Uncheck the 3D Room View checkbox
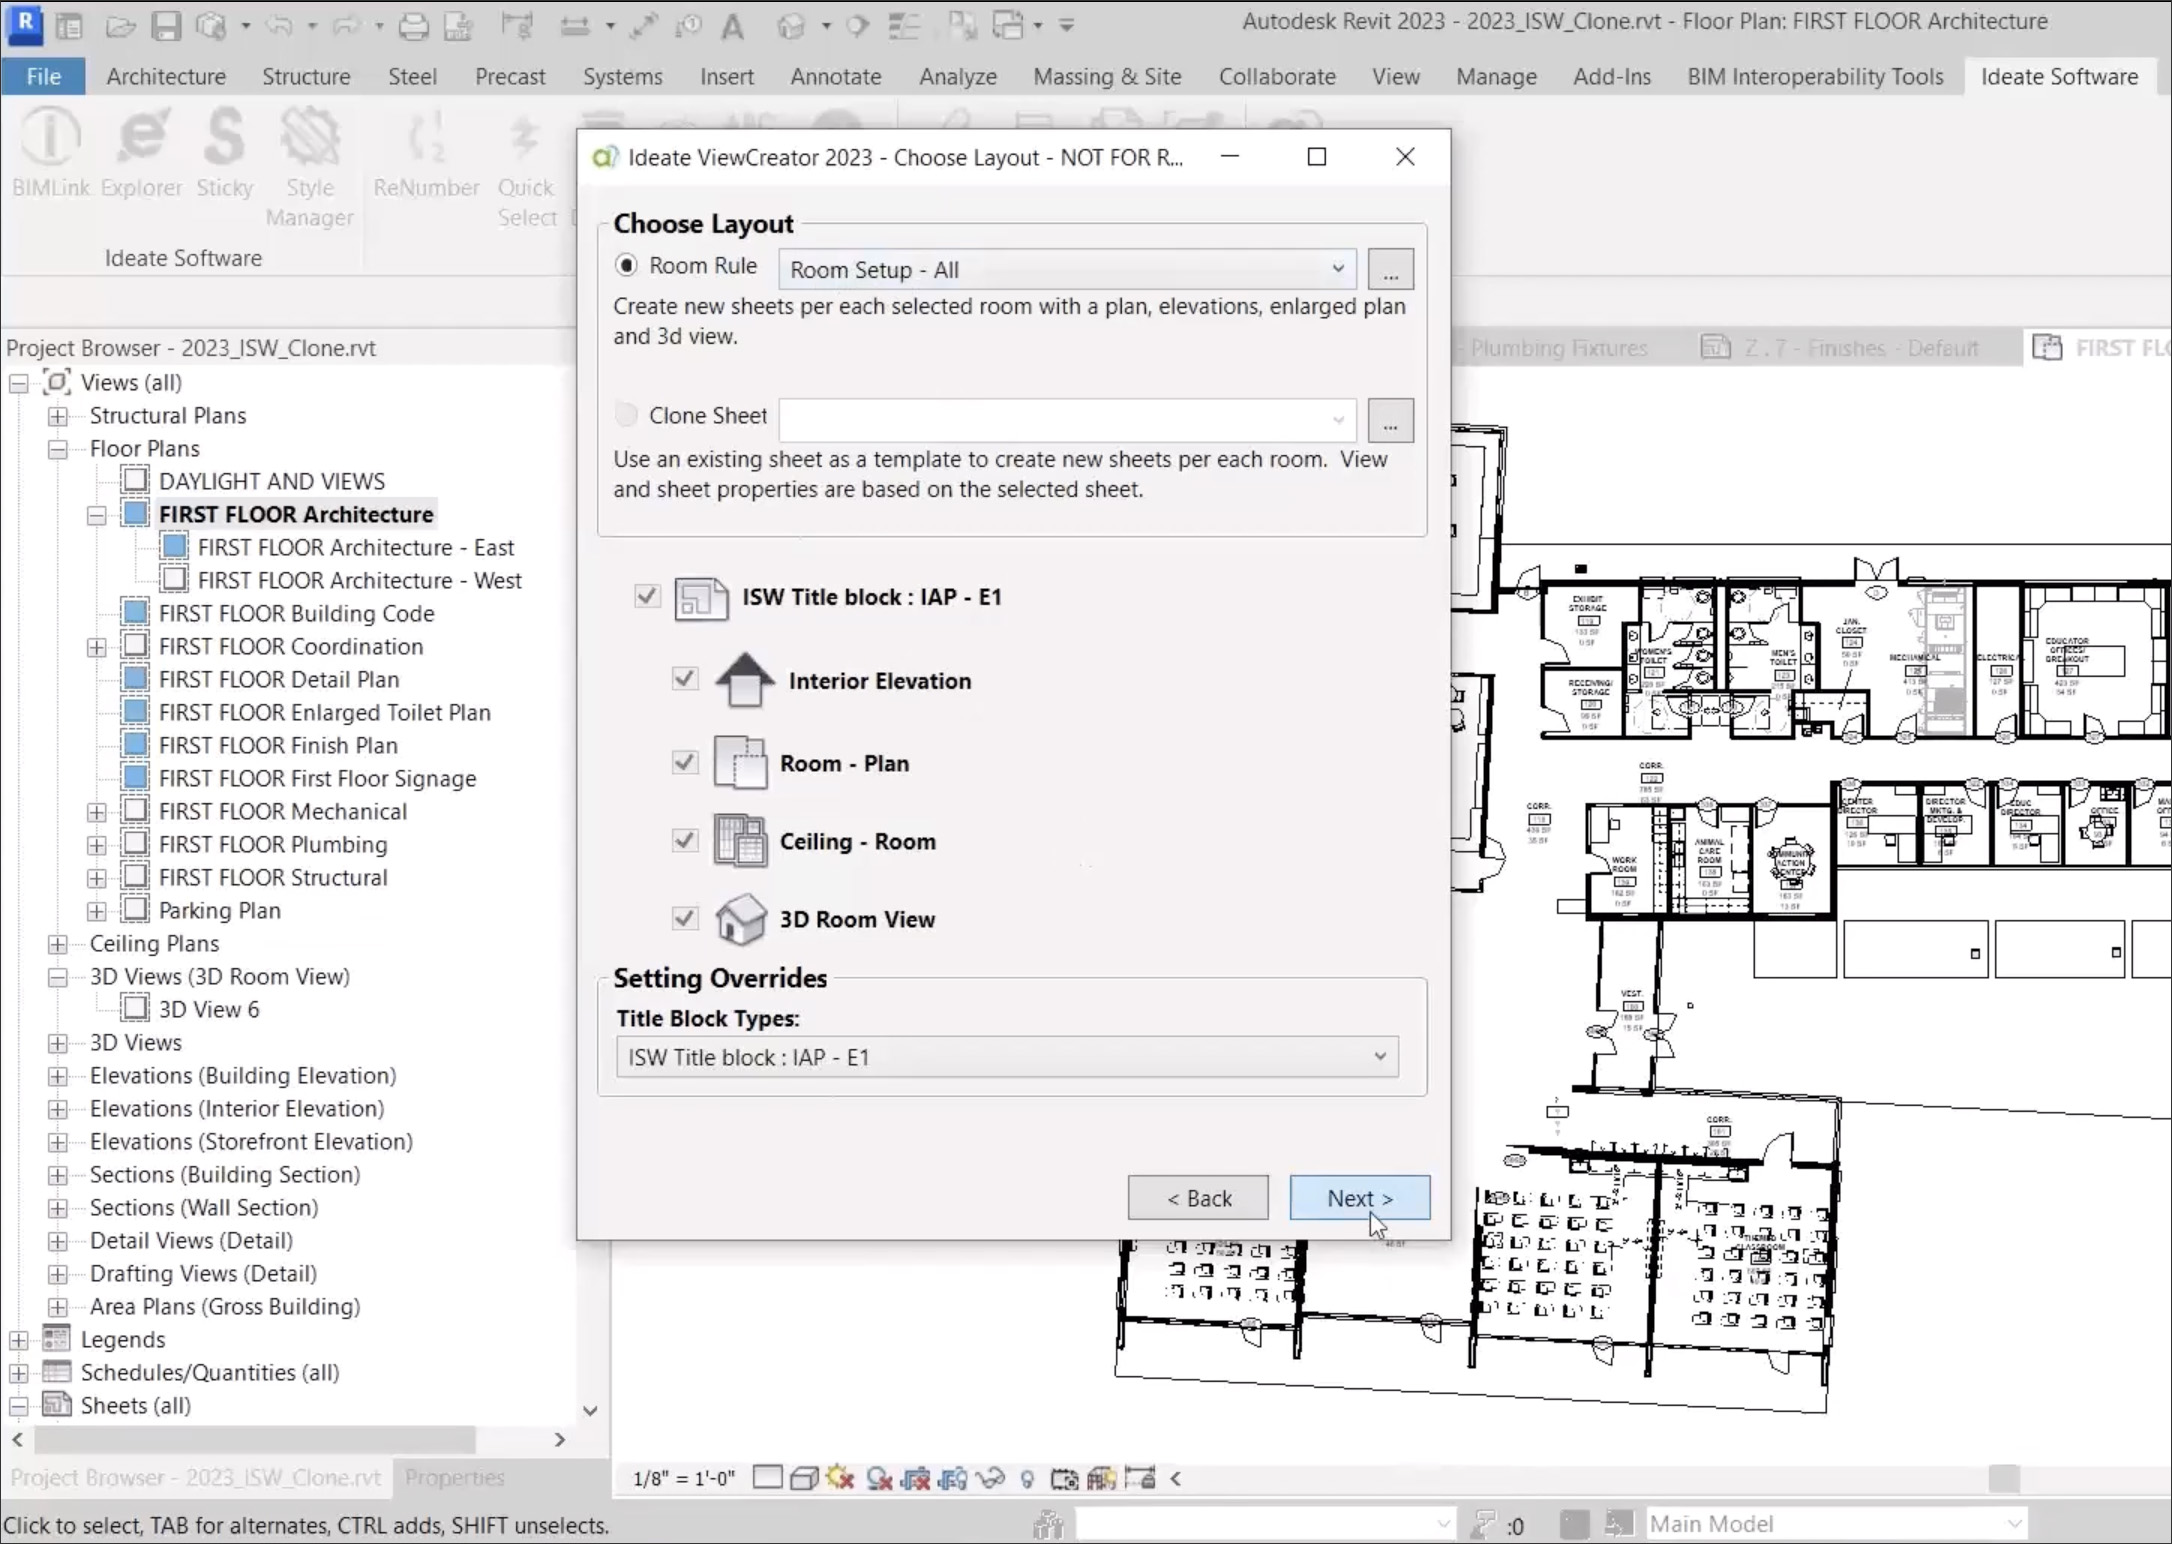The height and width of the screenshot is (1544, 2172). pyautogui.click(x=684, y=918)
